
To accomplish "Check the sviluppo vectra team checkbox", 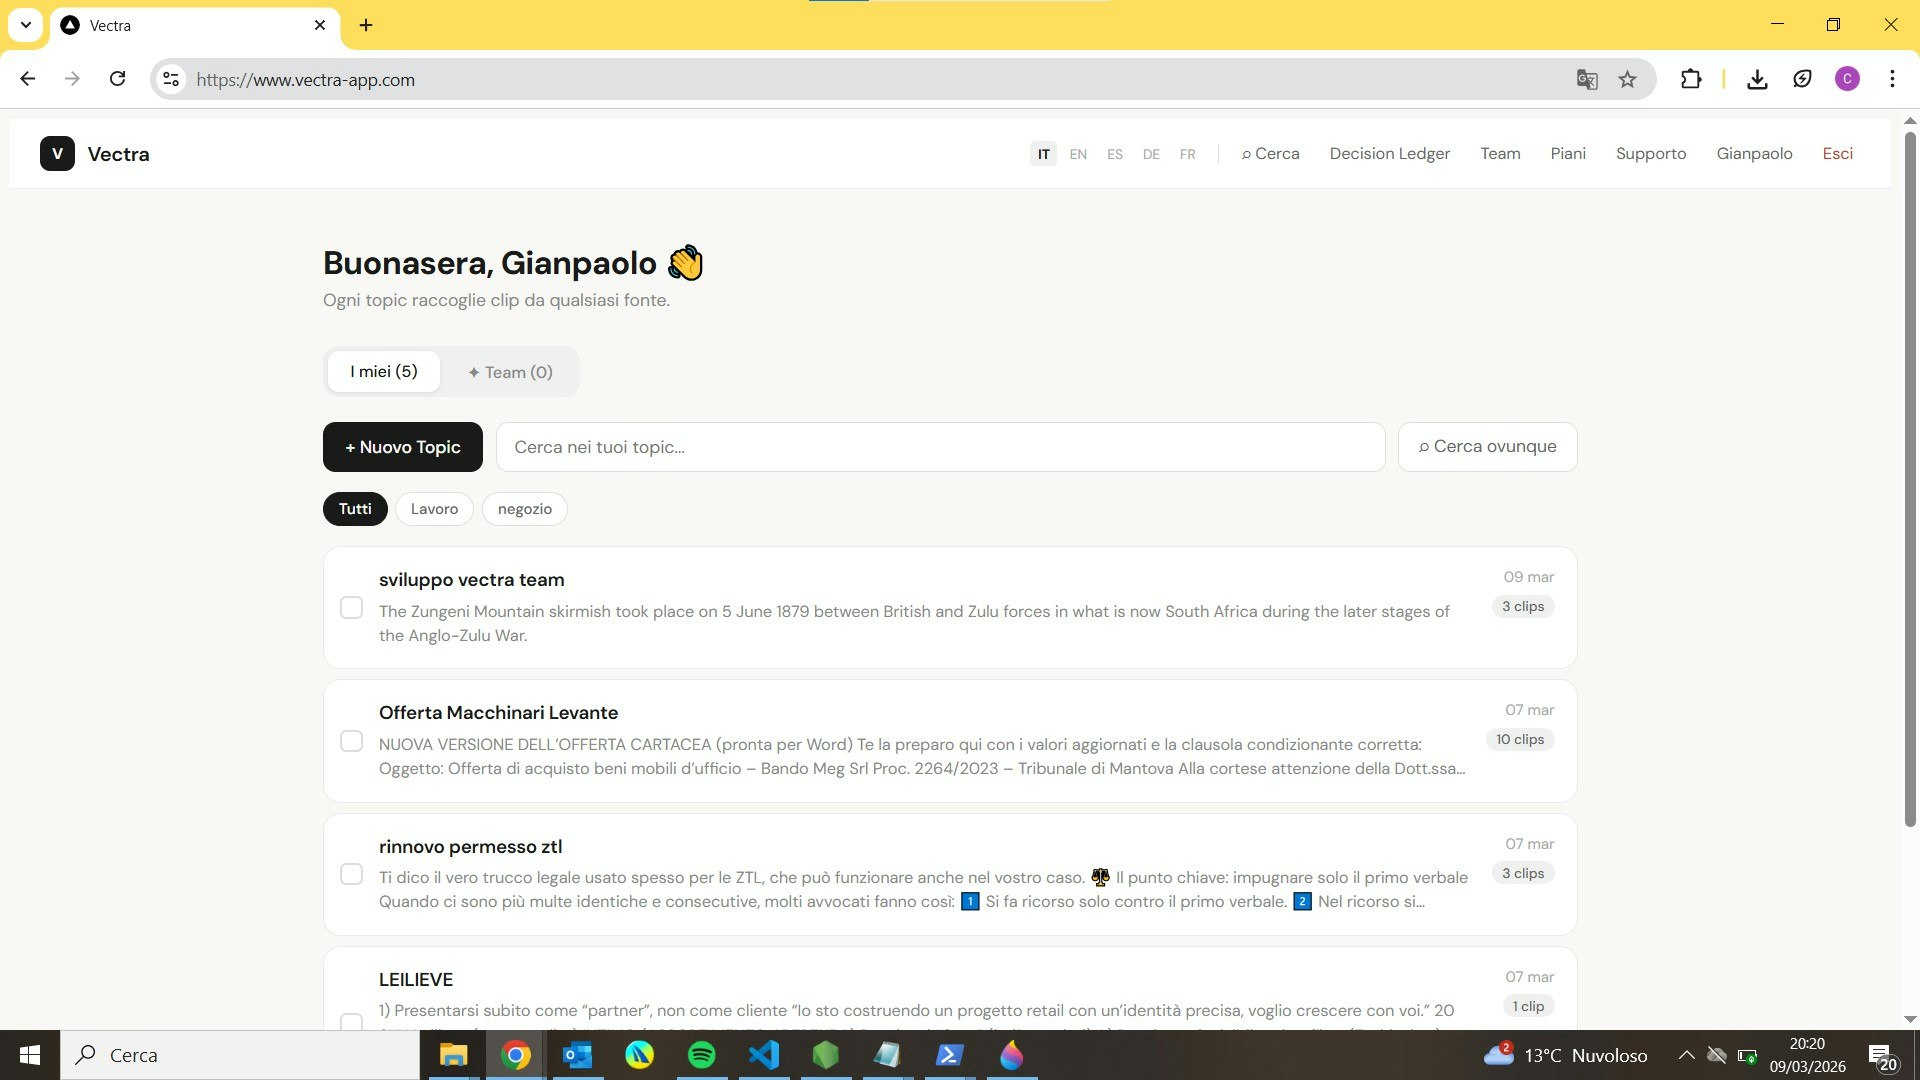I will pos(351,608).
